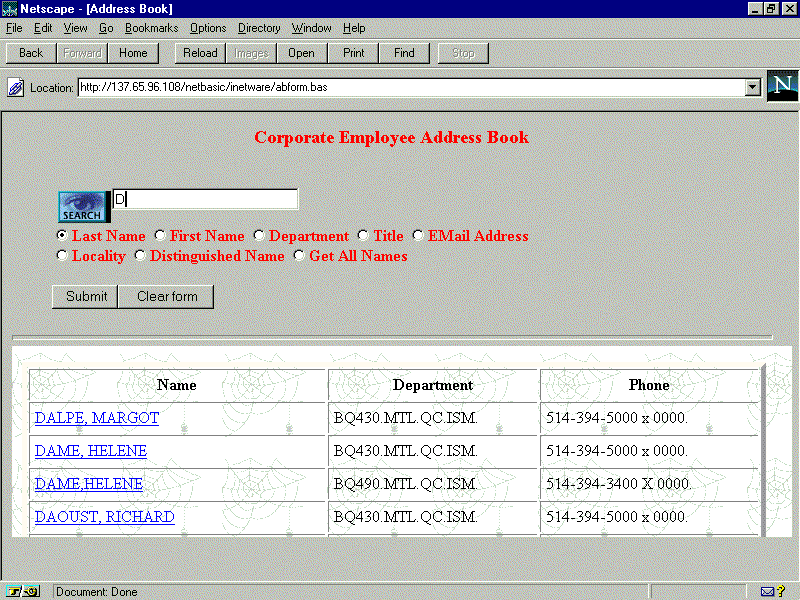Select the Title radio button
The image size is (800, 600).
(363, 235)
